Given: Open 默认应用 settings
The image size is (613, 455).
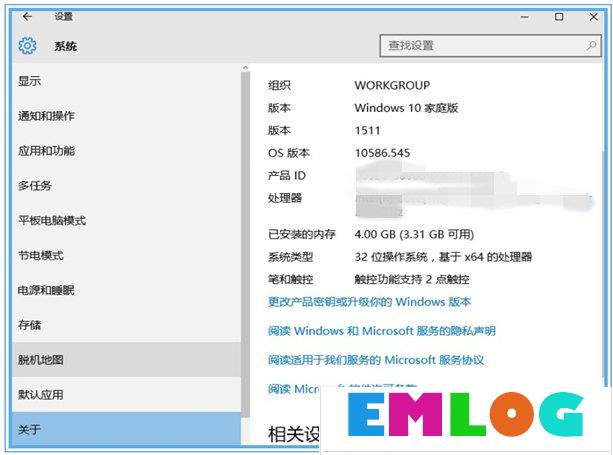Looking at the screenshot, I should [x=126, y=395].
